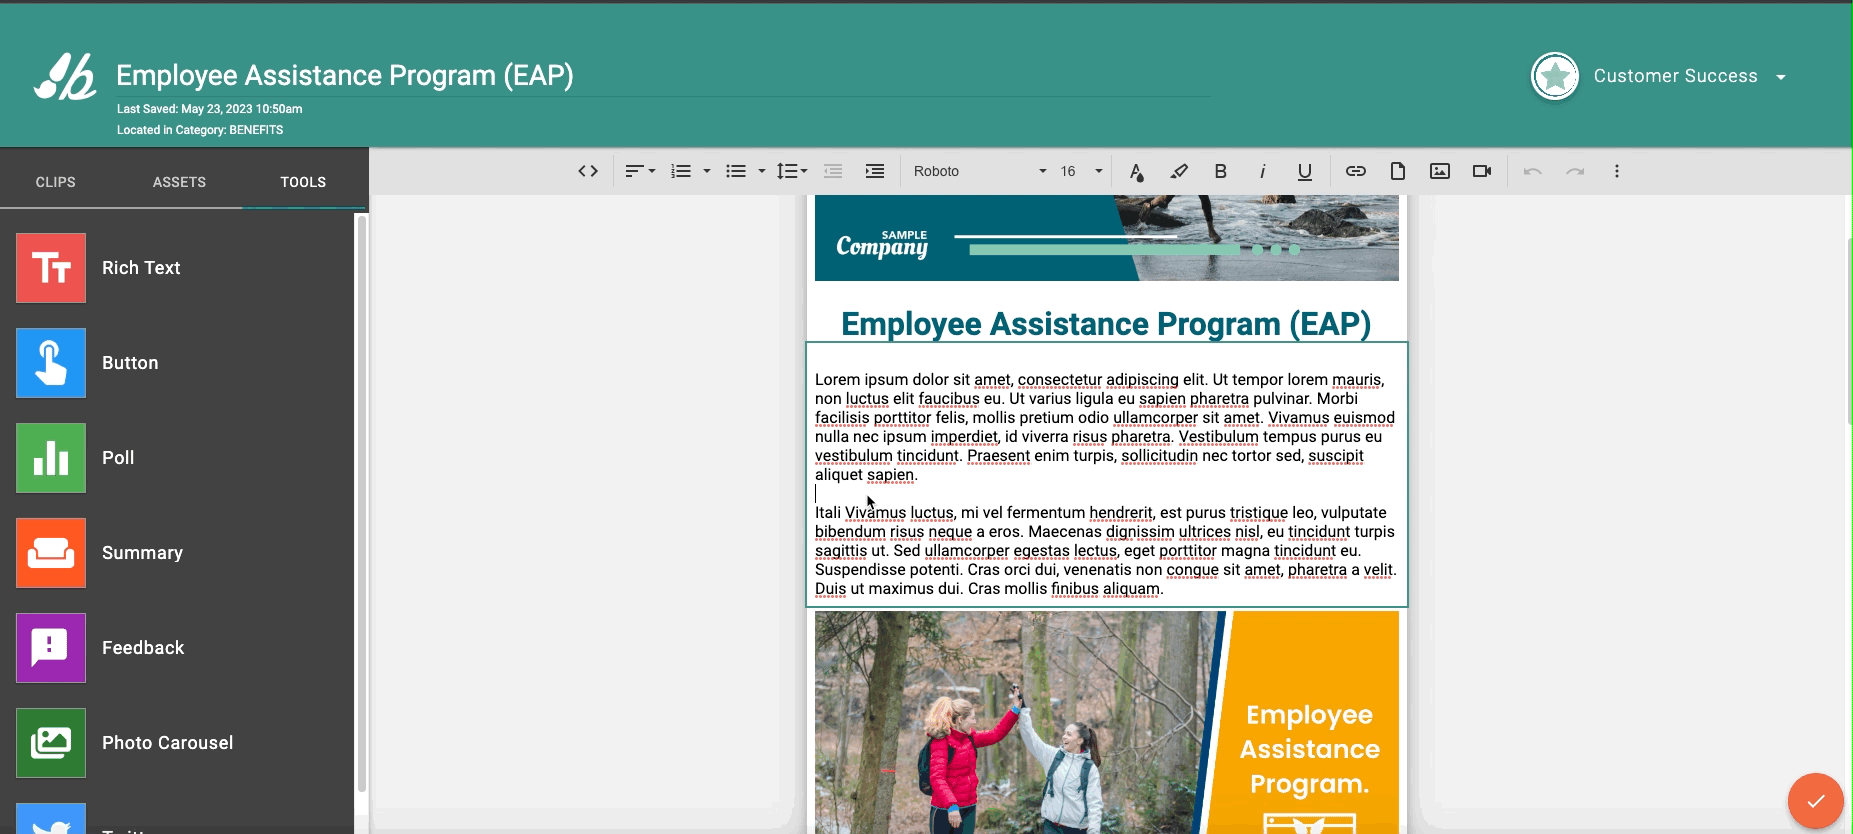Insert an unordered bullet list
The image size is (1853, 834).
[x=736, y=171]
